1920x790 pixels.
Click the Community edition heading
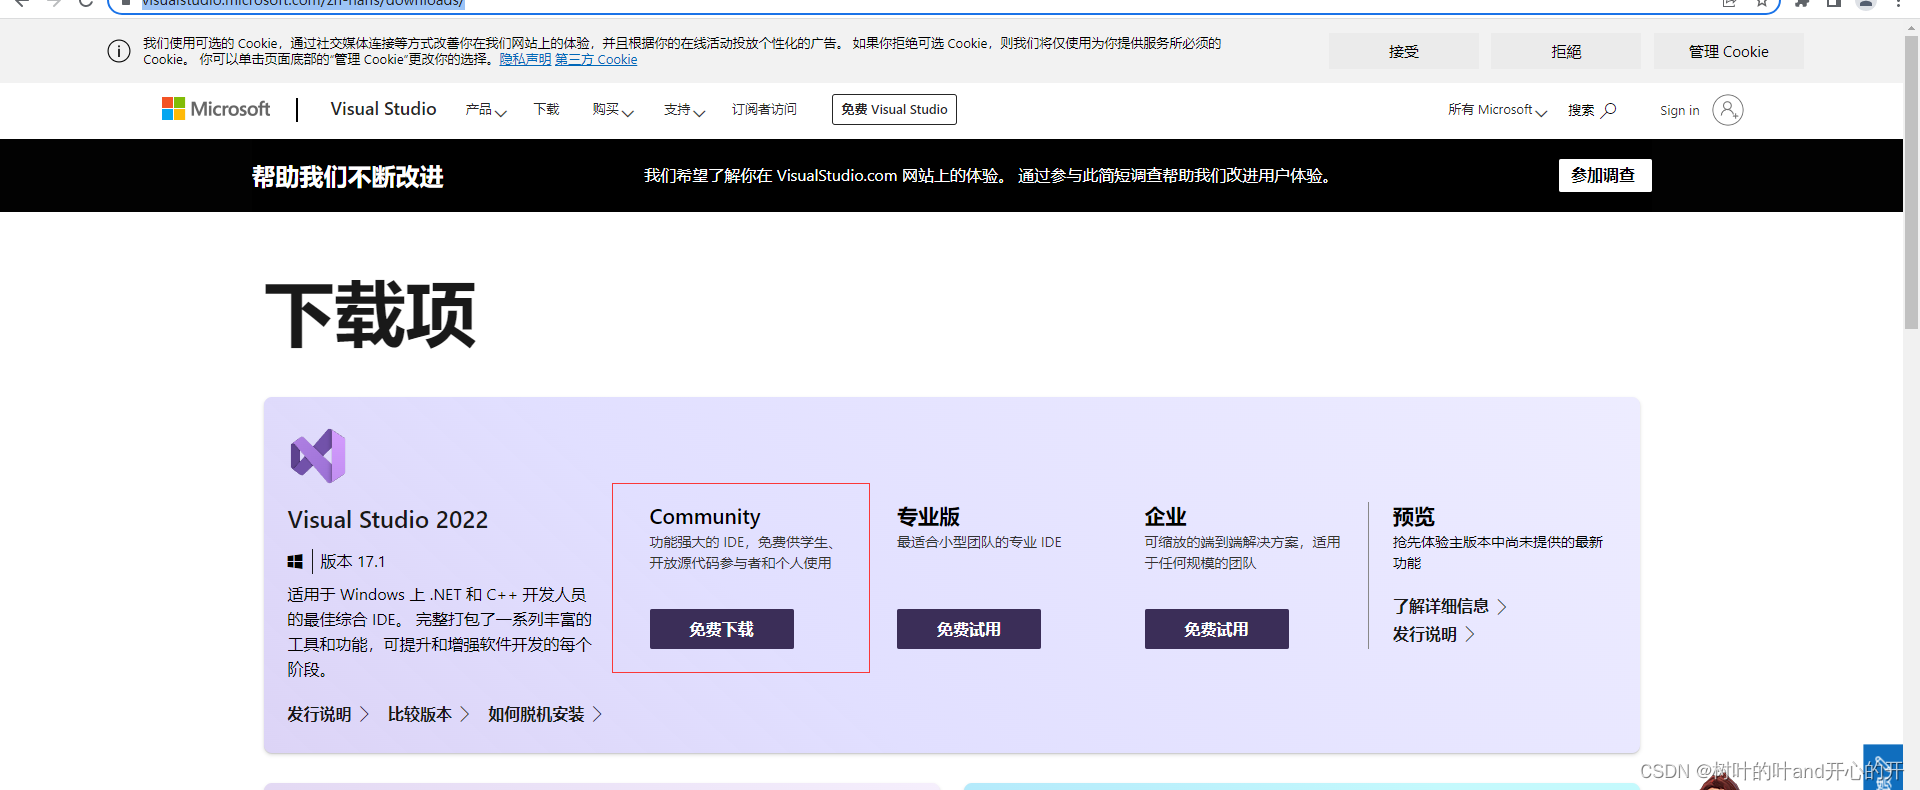click(x=705, y=516)
